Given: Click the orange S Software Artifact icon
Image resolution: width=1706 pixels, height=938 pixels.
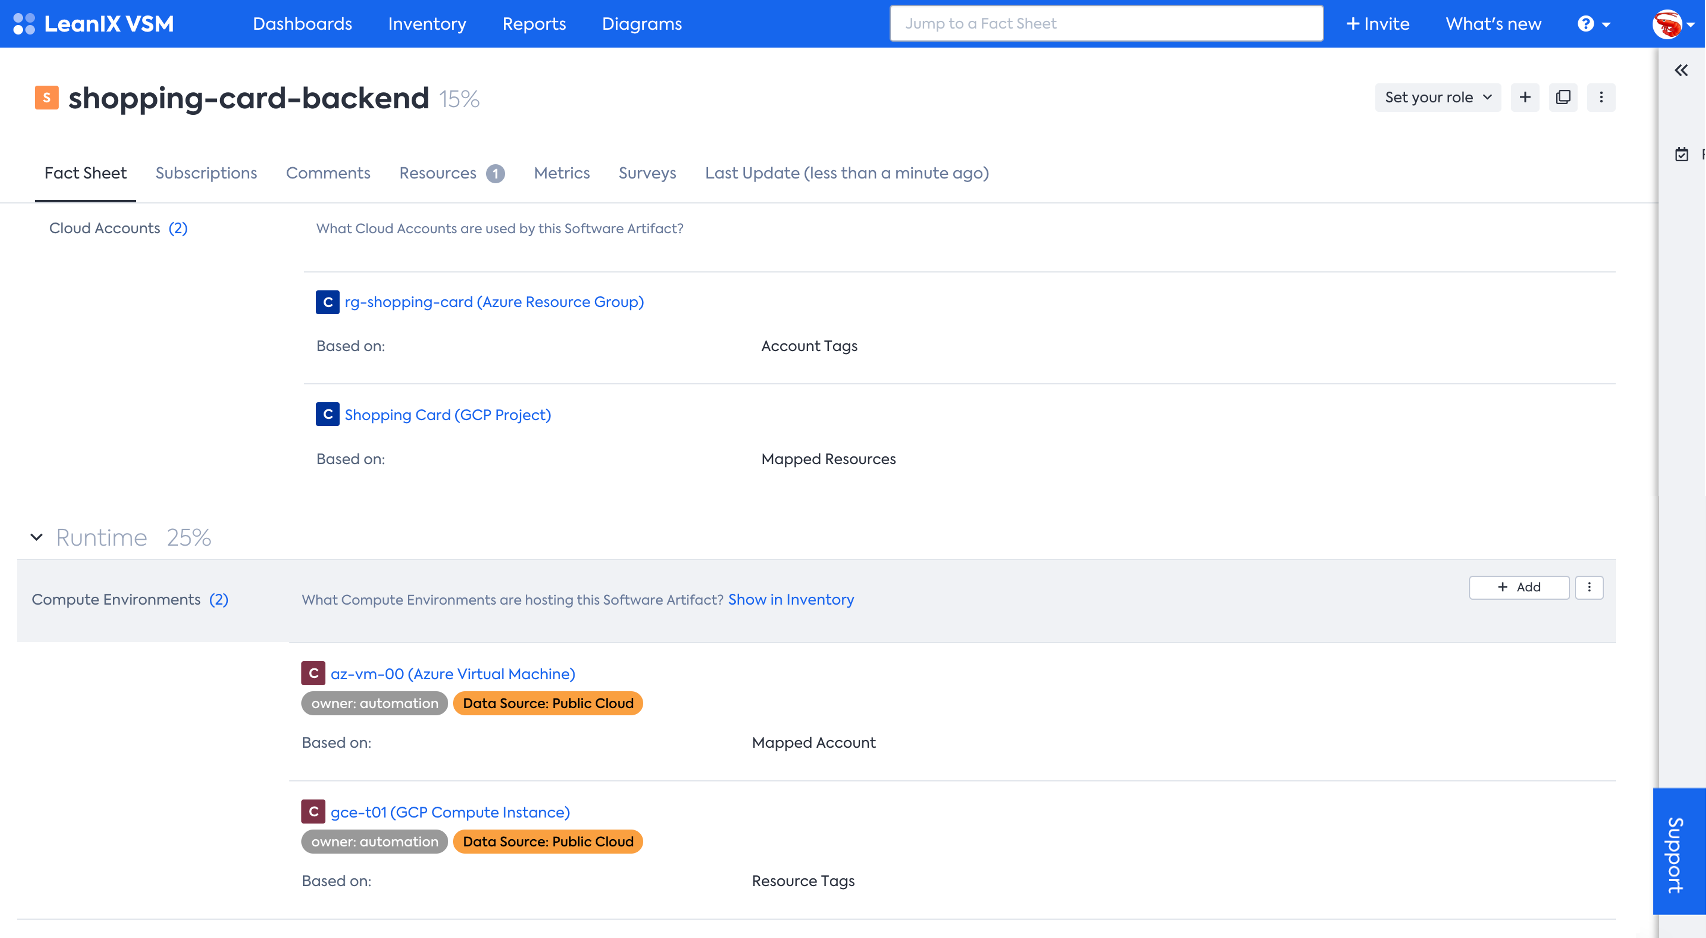Looking at the screenshot, I should pos(47,97).
